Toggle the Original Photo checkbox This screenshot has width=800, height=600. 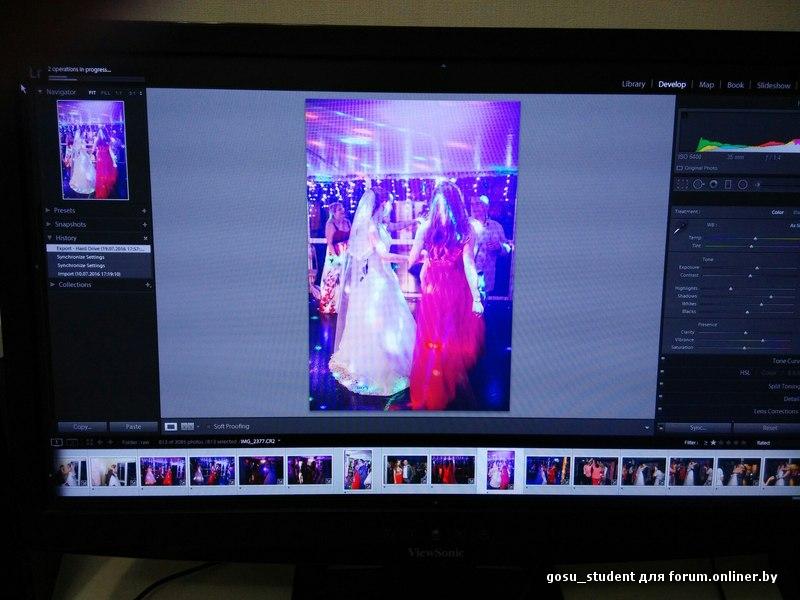pos(680,168)
